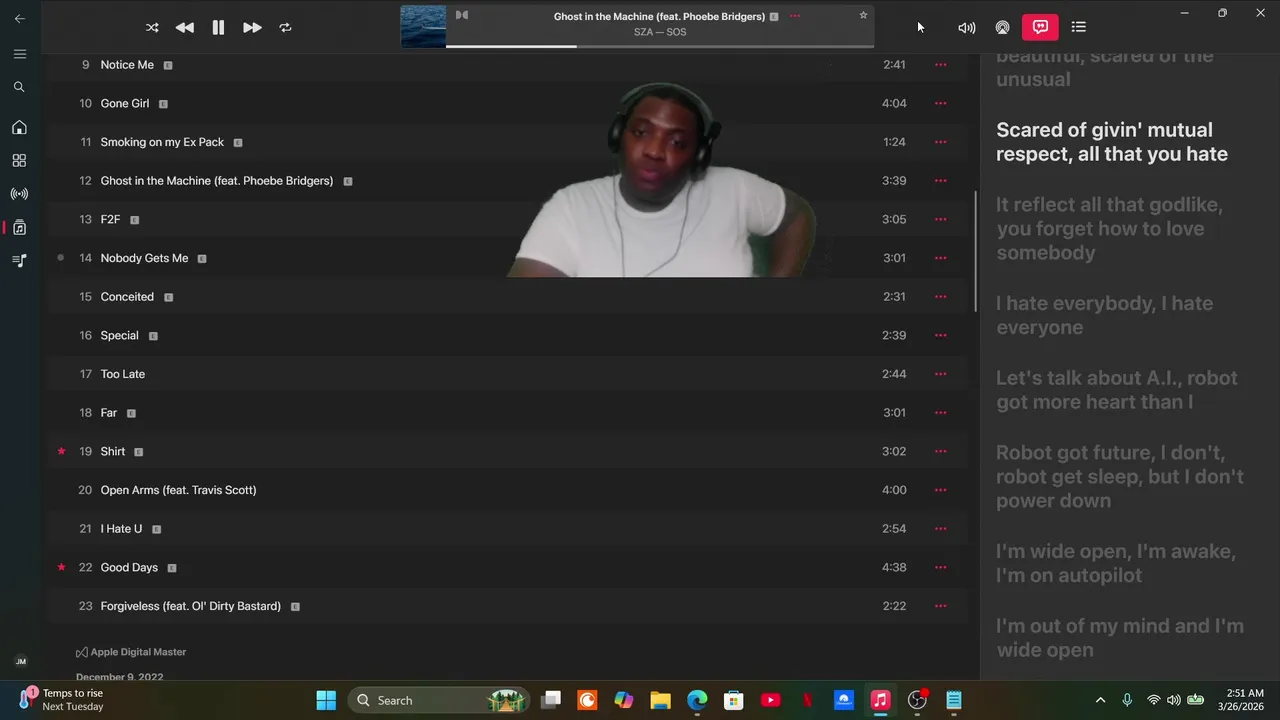1280x720 pixels.
Task: Open the JM account profile
Action: tap(20, 661)
